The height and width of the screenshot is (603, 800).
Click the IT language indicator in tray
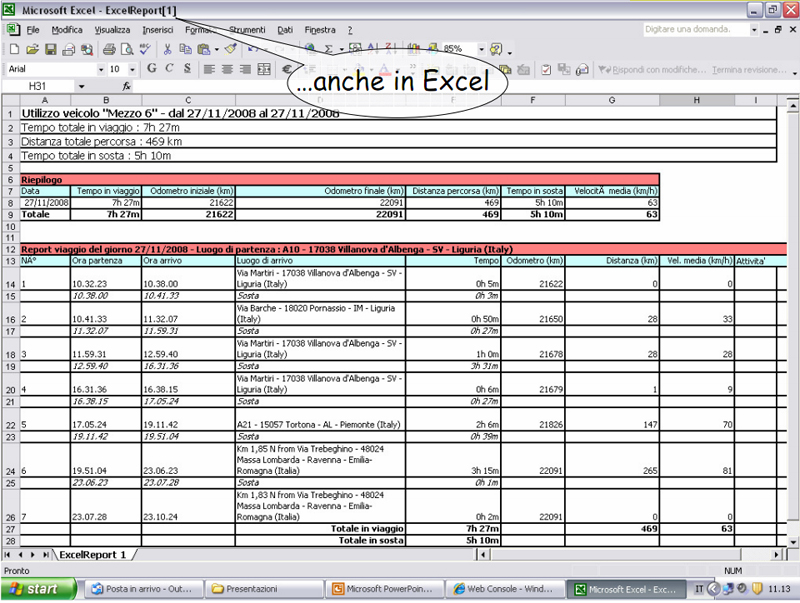(699, 589)
